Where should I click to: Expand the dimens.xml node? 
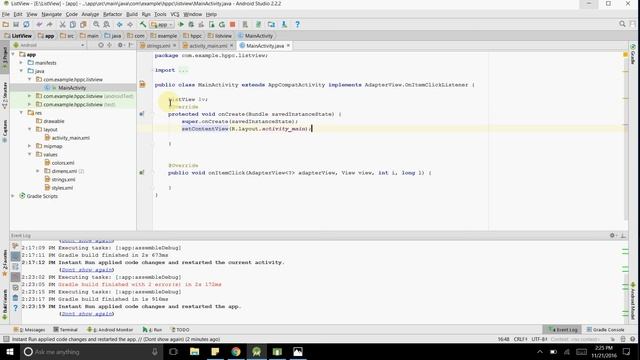click(x=38, y=171)
